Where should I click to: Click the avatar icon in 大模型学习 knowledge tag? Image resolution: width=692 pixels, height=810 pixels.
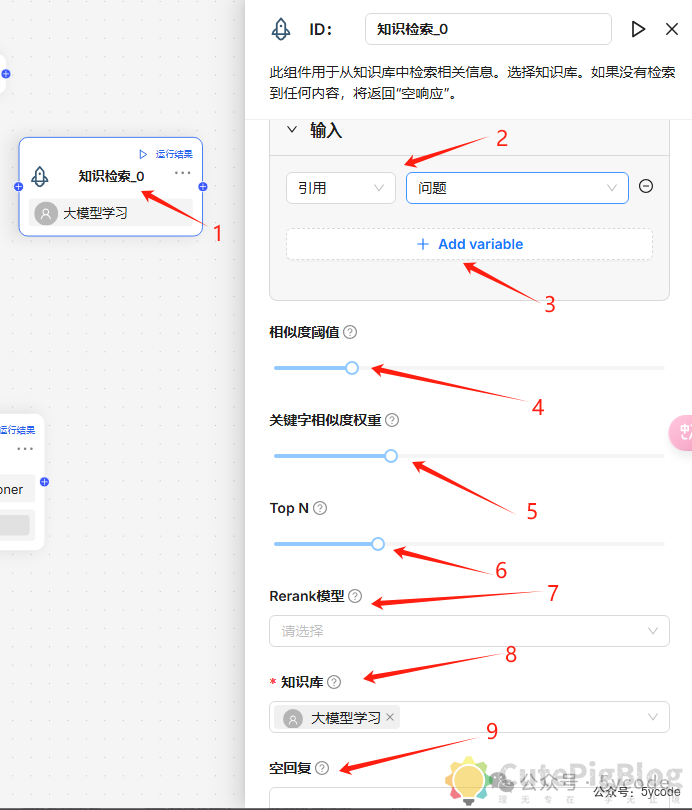[293, 718]
